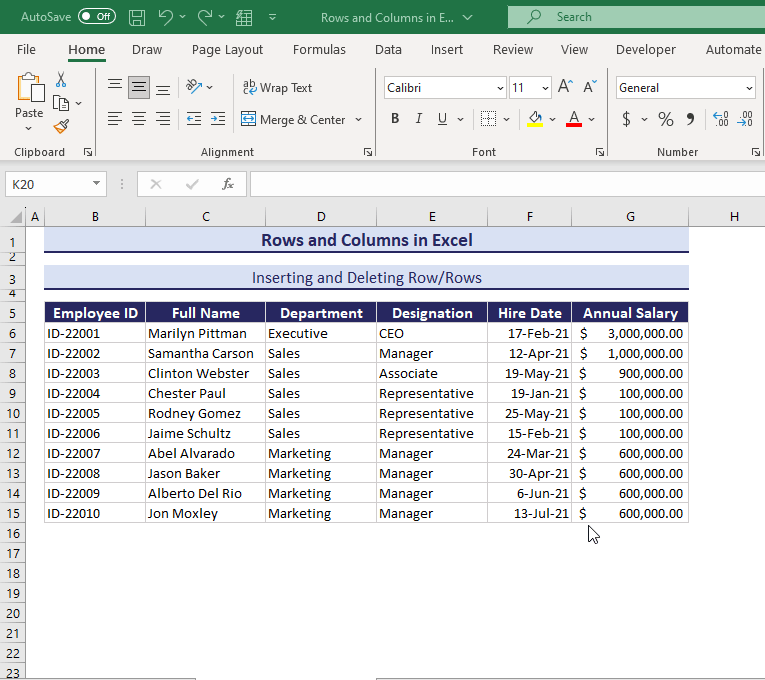Apply Comma Style
This screenshot has width=765, height=680.
point(690,119)
